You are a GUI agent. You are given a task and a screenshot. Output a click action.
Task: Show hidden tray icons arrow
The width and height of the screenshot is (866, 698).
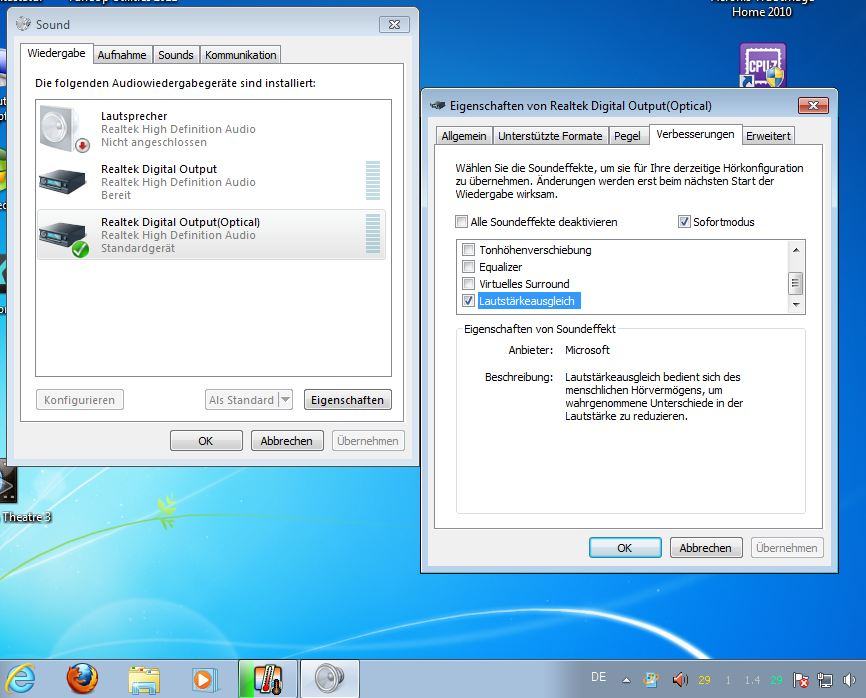coord(626,680)
